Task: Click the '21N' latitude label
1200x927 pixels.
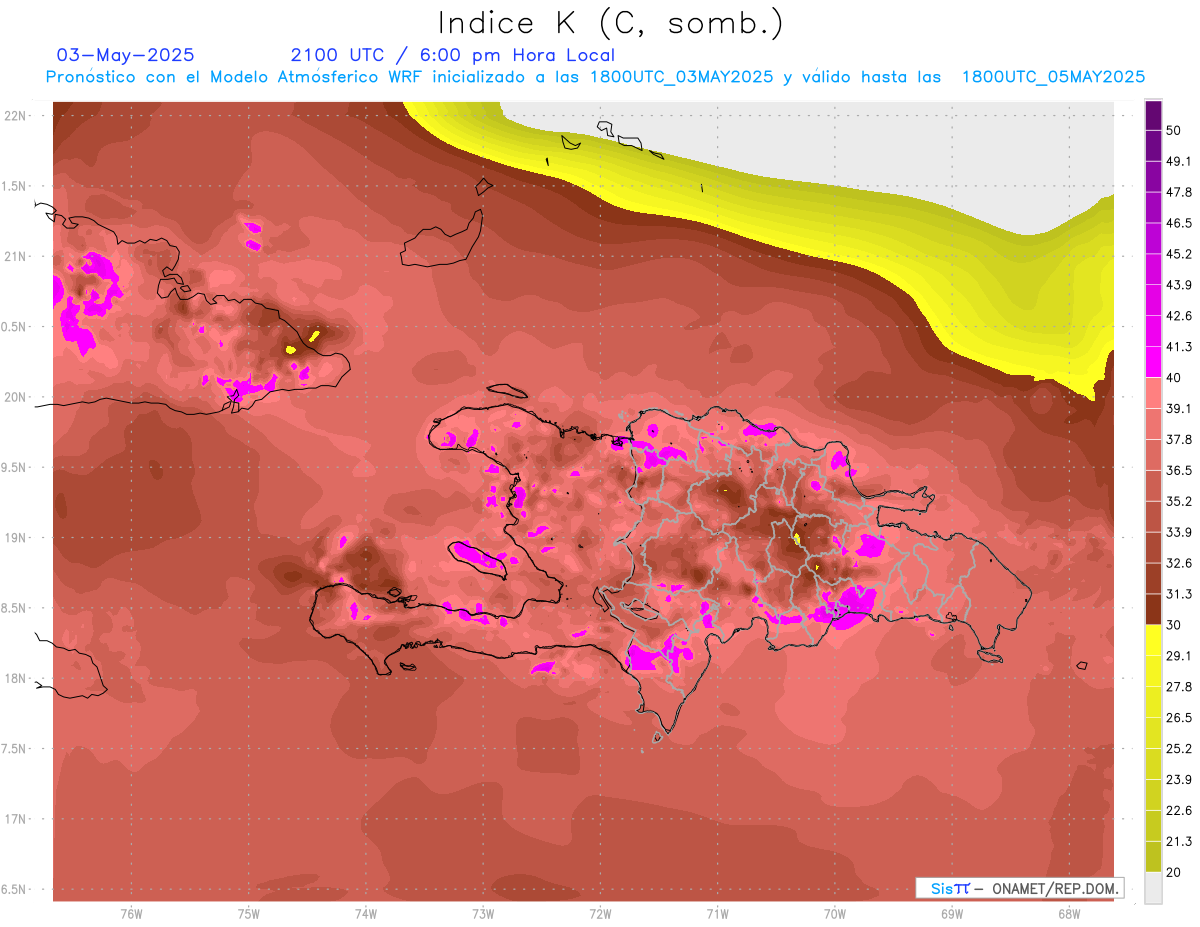Action: [16, 257]
